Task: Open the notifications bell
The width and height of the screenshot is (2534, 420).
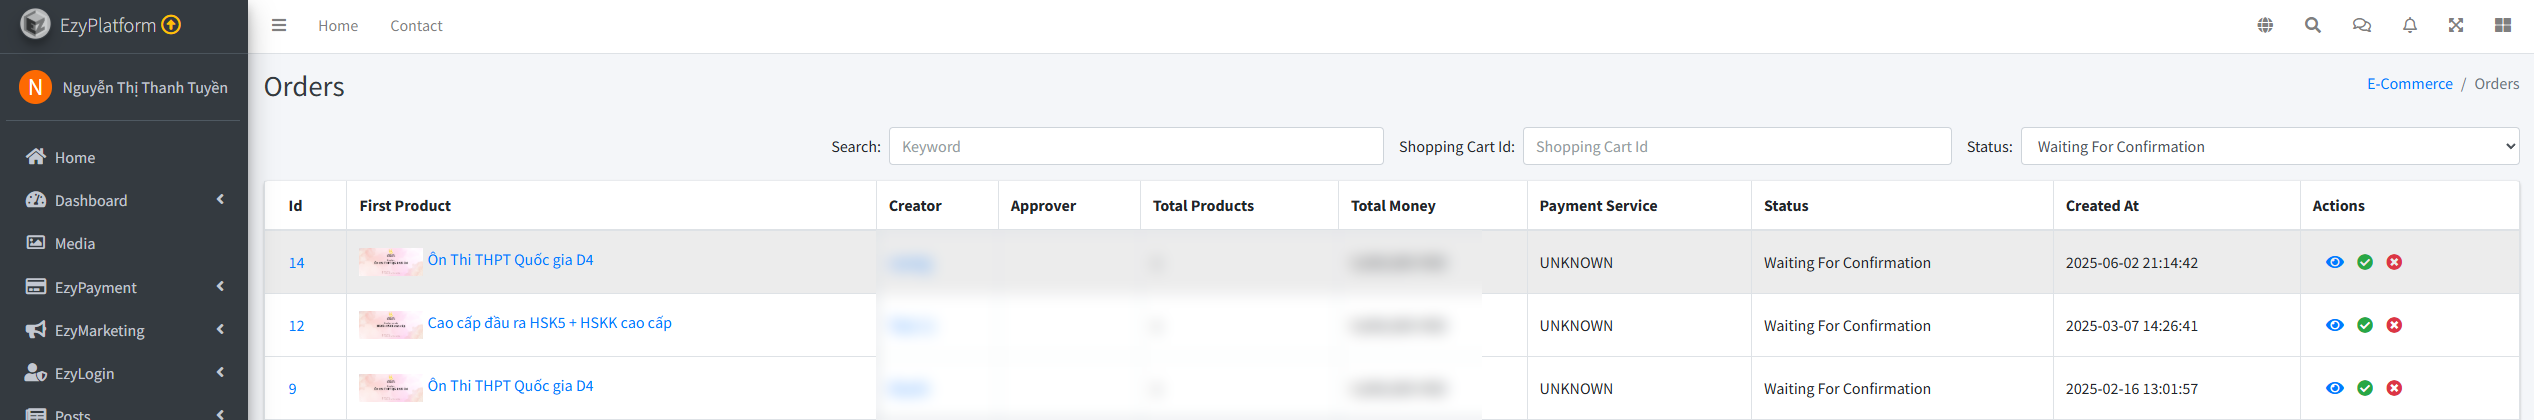Action: pyautogui.click(x=2410, y=26)
